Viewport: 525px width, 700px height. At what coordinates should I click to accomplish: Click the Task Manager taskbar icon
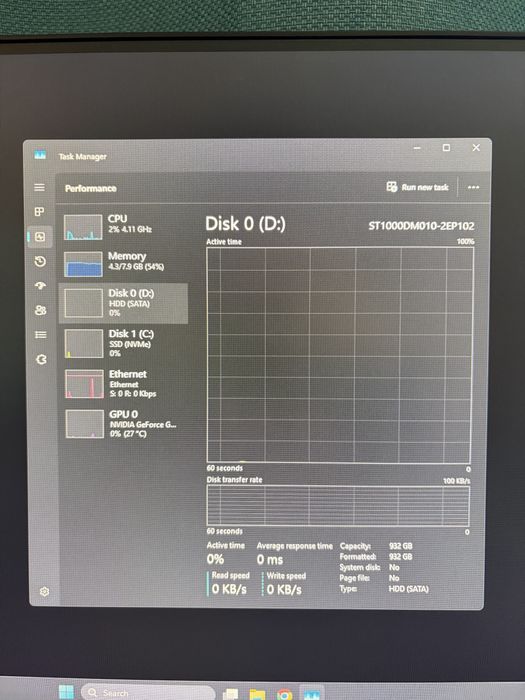tap(312, 694)
